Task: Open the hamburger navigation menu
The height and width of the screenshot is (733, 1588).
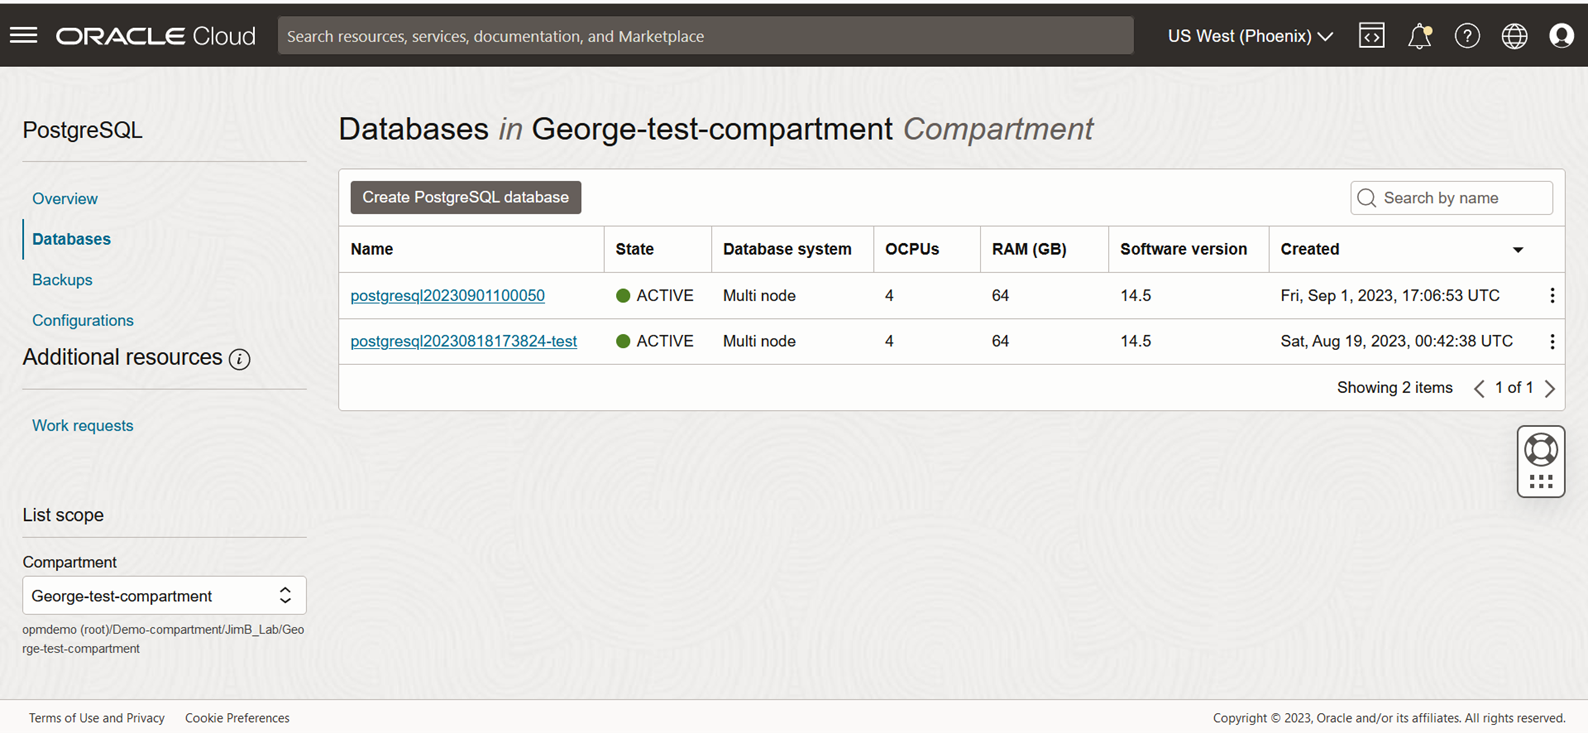Action: coord(23,35)
